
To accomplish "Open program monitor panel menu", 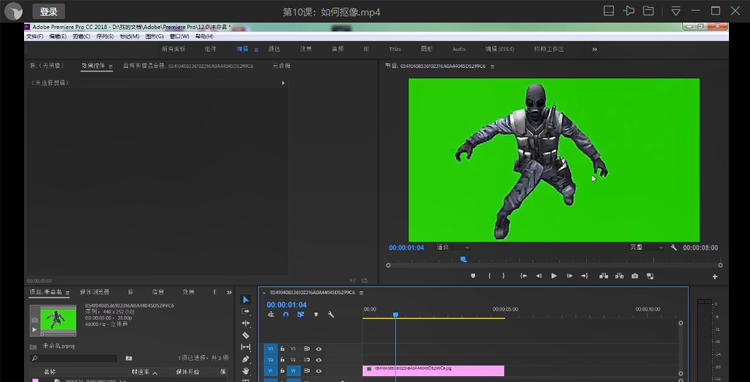I will pos(493,66).
